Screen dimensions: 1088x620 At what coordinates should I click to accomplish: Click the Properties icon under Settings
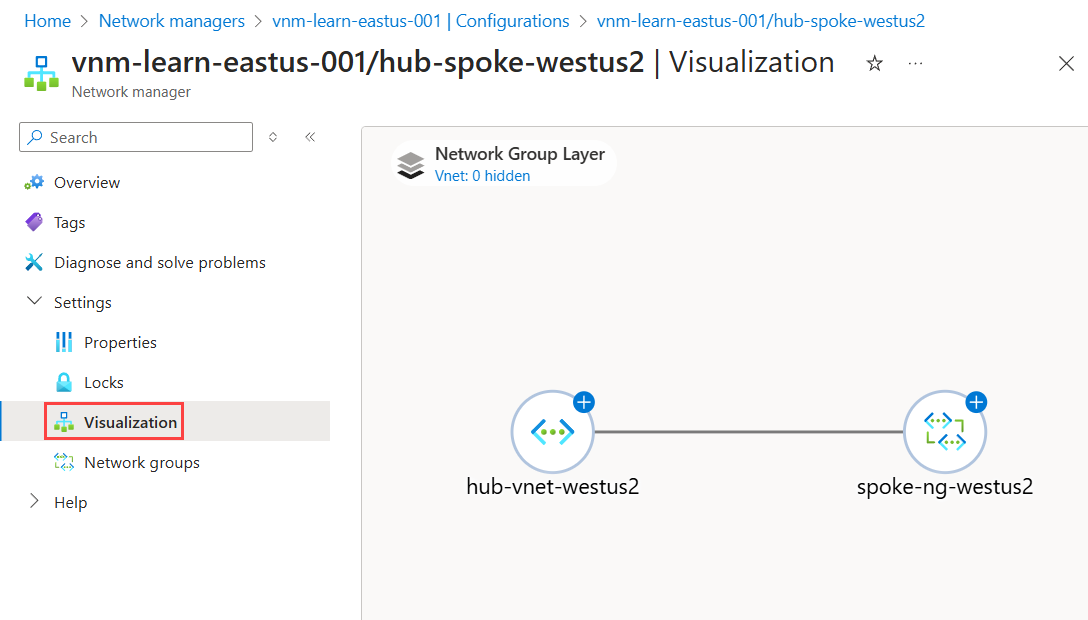click(64, 342)
